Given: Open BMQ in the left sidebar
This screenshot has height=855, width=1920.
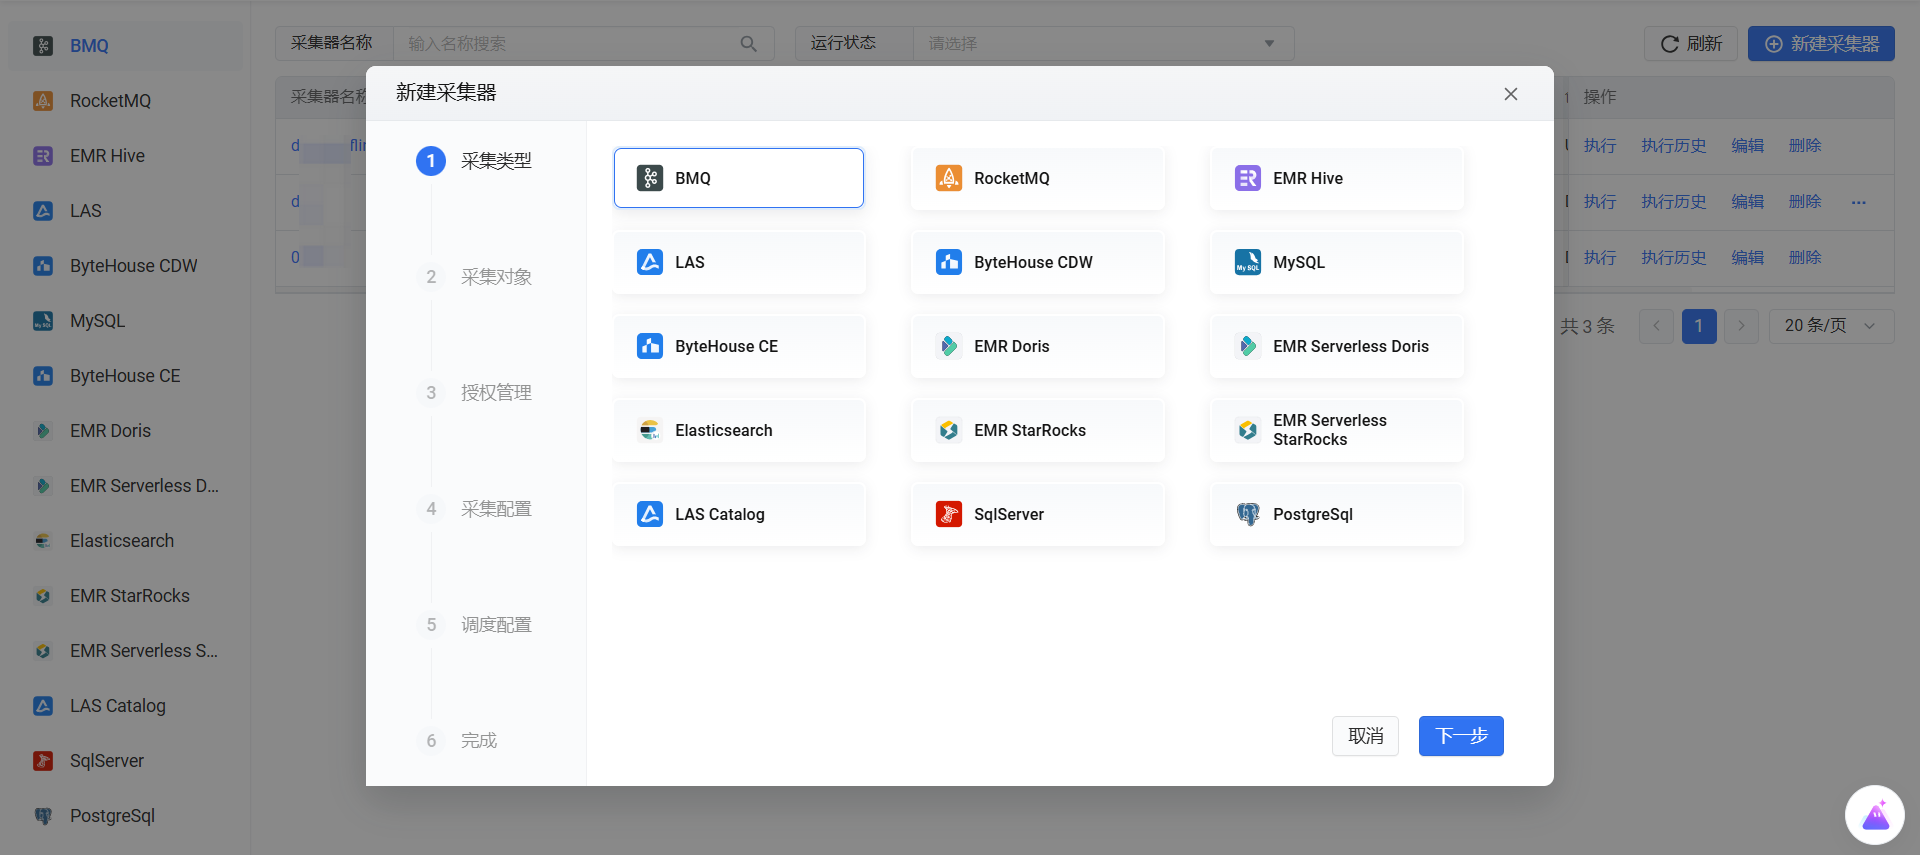Looking at the screenshot, I should click(x=126, y=46).
